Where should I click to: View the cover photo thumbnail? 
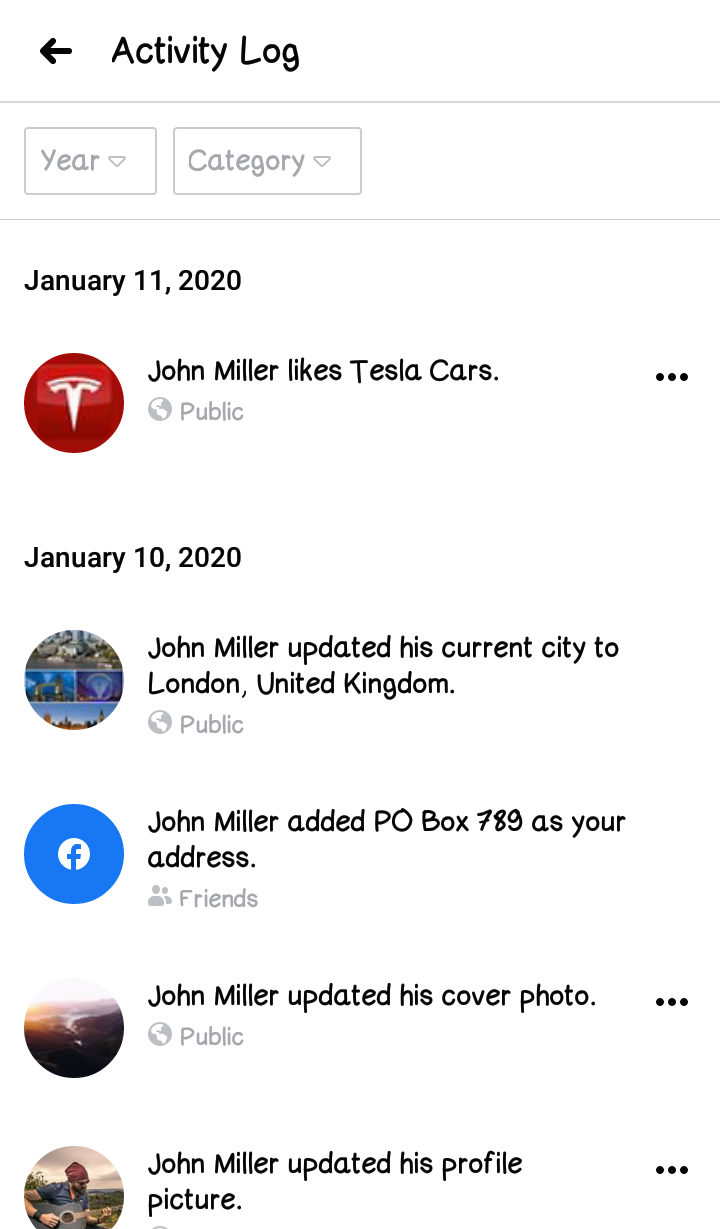tap(74, 1028)
